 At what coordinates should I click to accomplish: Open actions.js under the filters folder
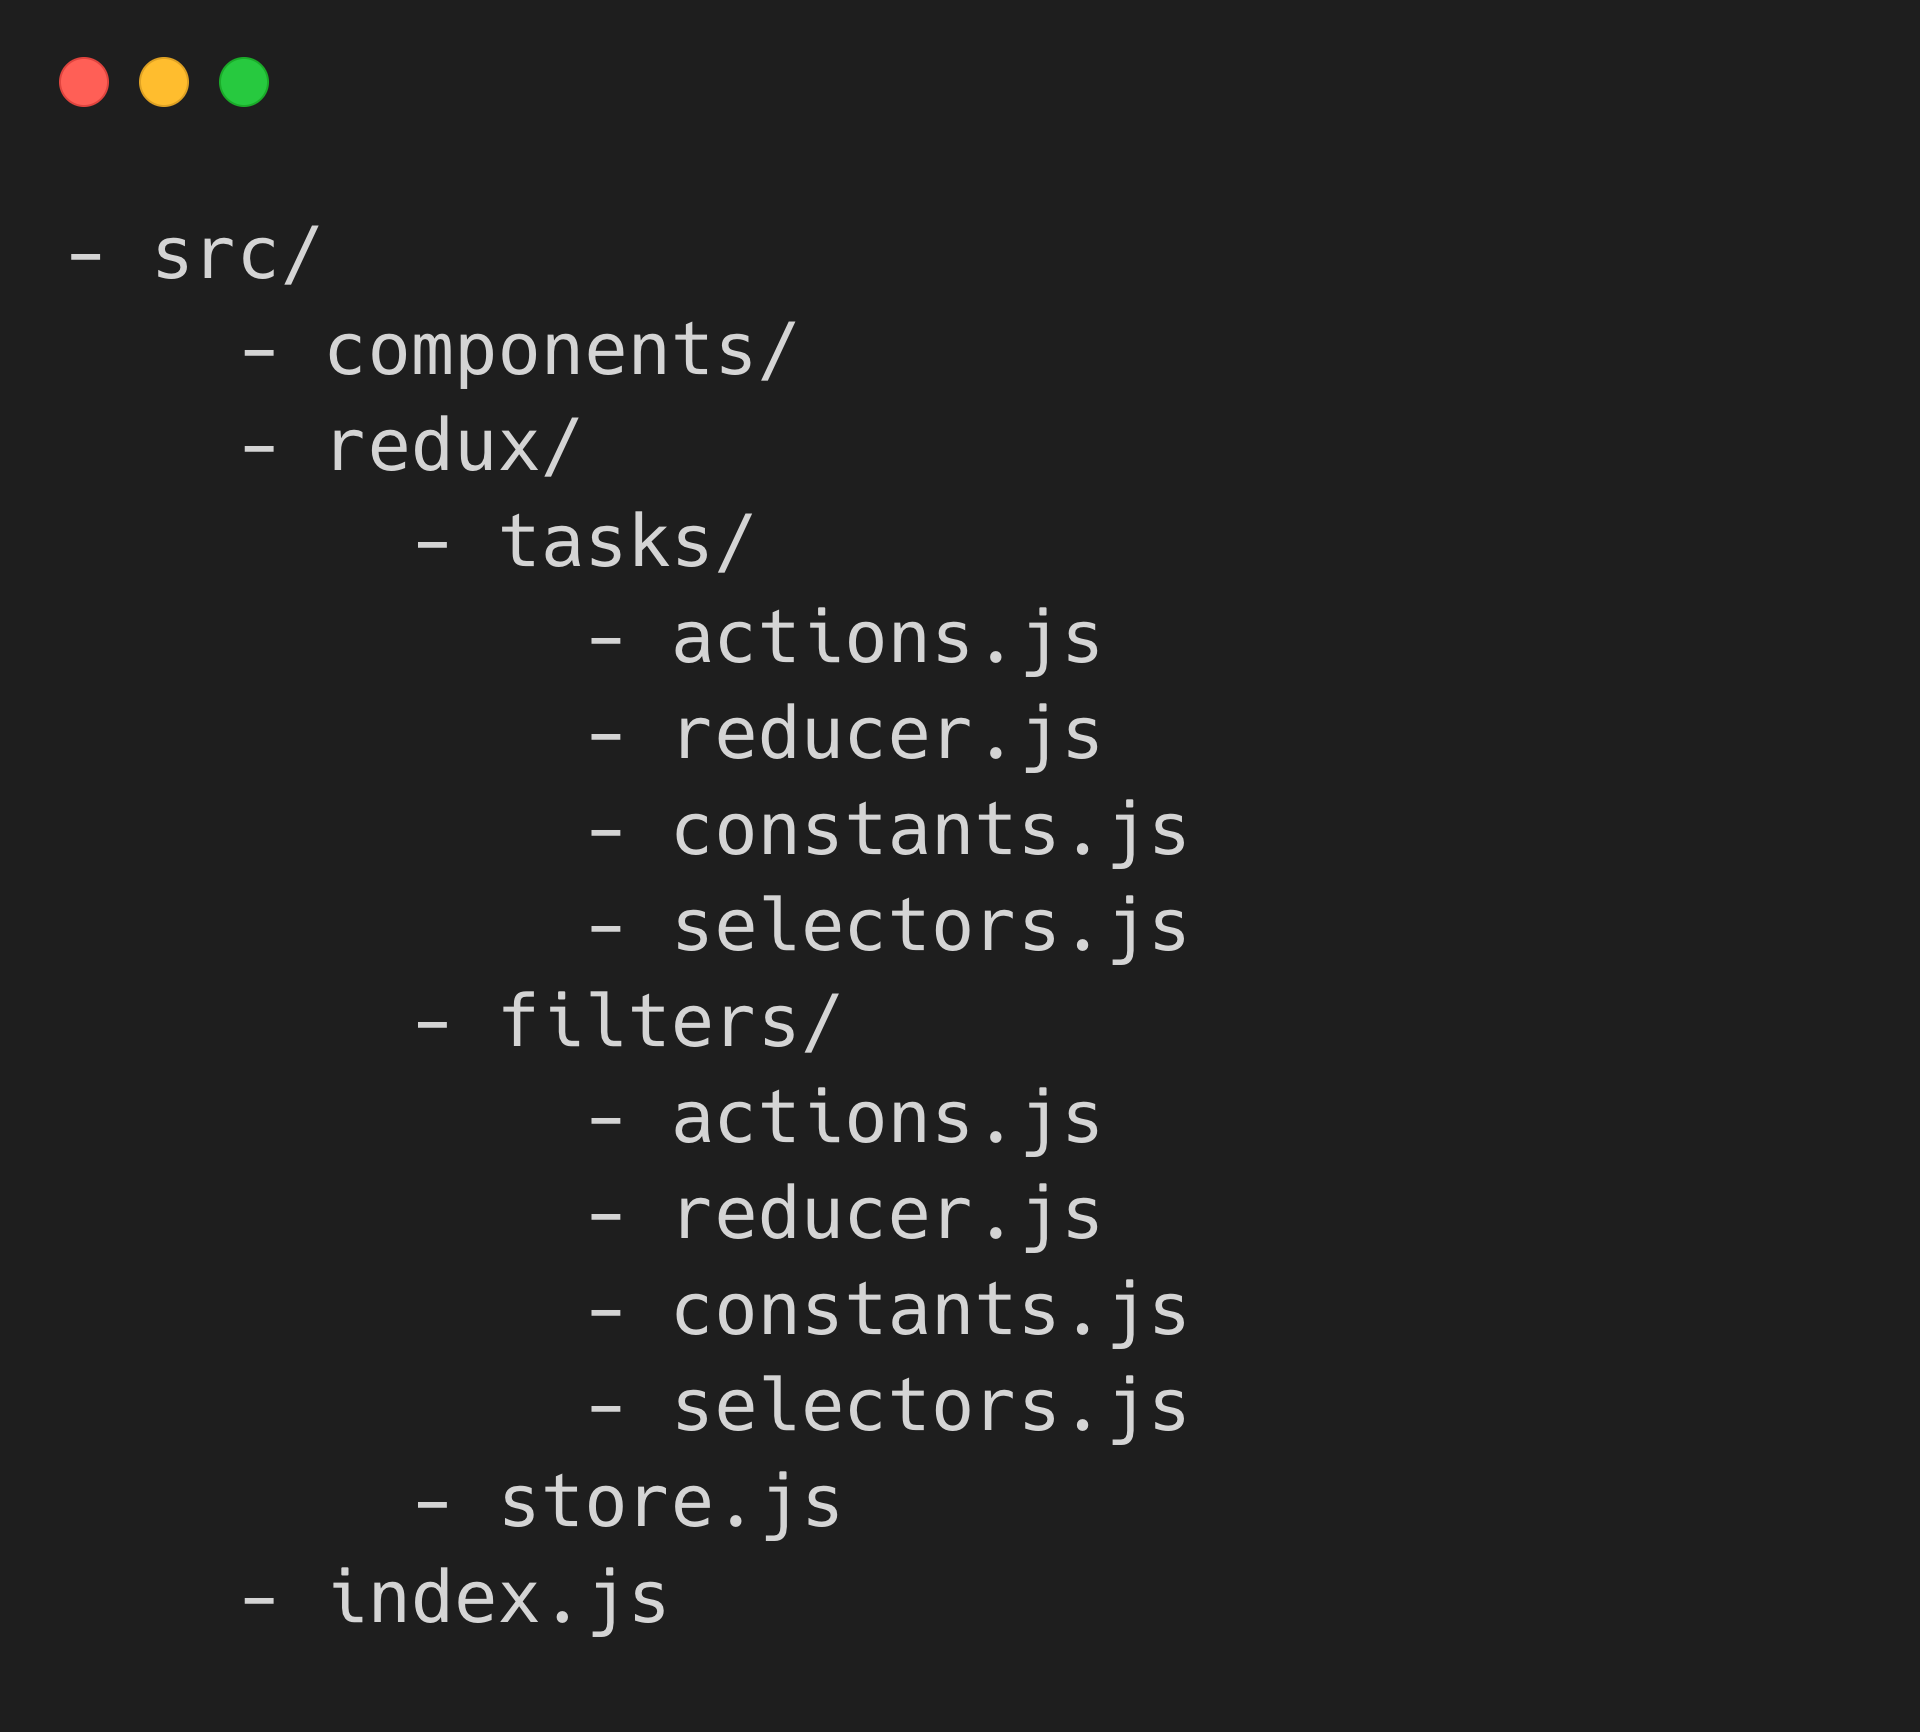pos(886,1118)
